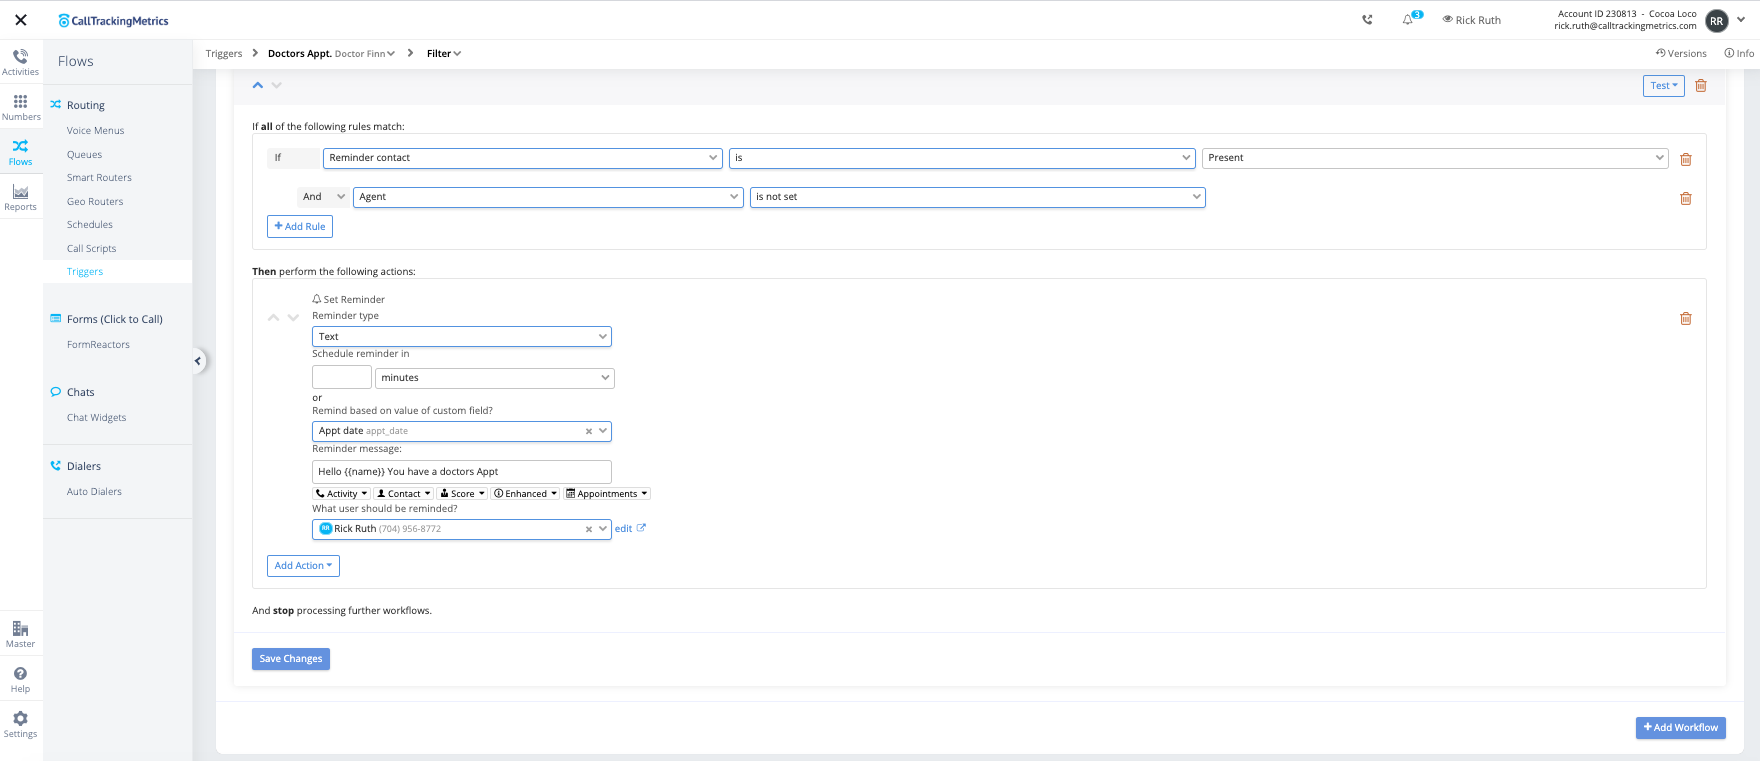Move workflow up with blue chevron
The width and height of the screenshot is (1760, 761).
click(x=258, y=85)
